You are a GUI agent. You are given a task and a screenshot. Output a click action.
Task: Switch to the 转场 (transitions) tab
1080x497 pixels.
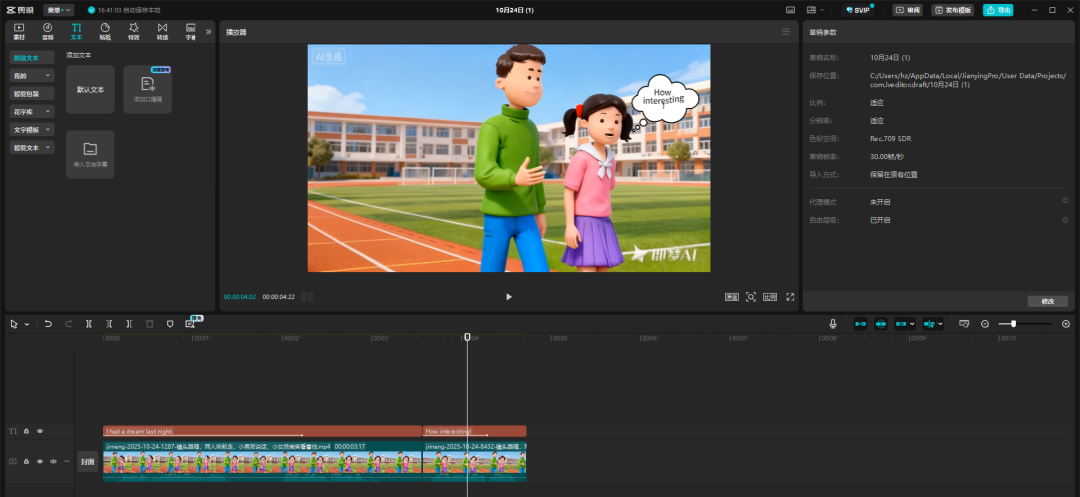click(x=162, y=31)
